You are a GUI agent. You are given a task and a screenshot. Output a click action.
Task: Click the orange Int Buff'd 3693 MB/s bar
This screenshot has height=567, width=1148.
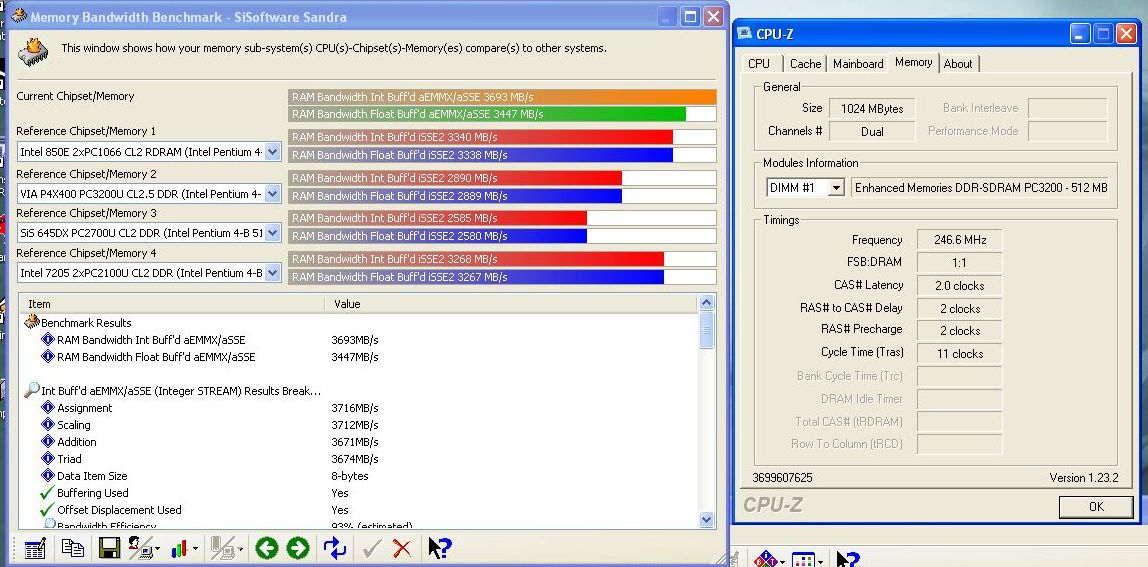click(502, 97)
